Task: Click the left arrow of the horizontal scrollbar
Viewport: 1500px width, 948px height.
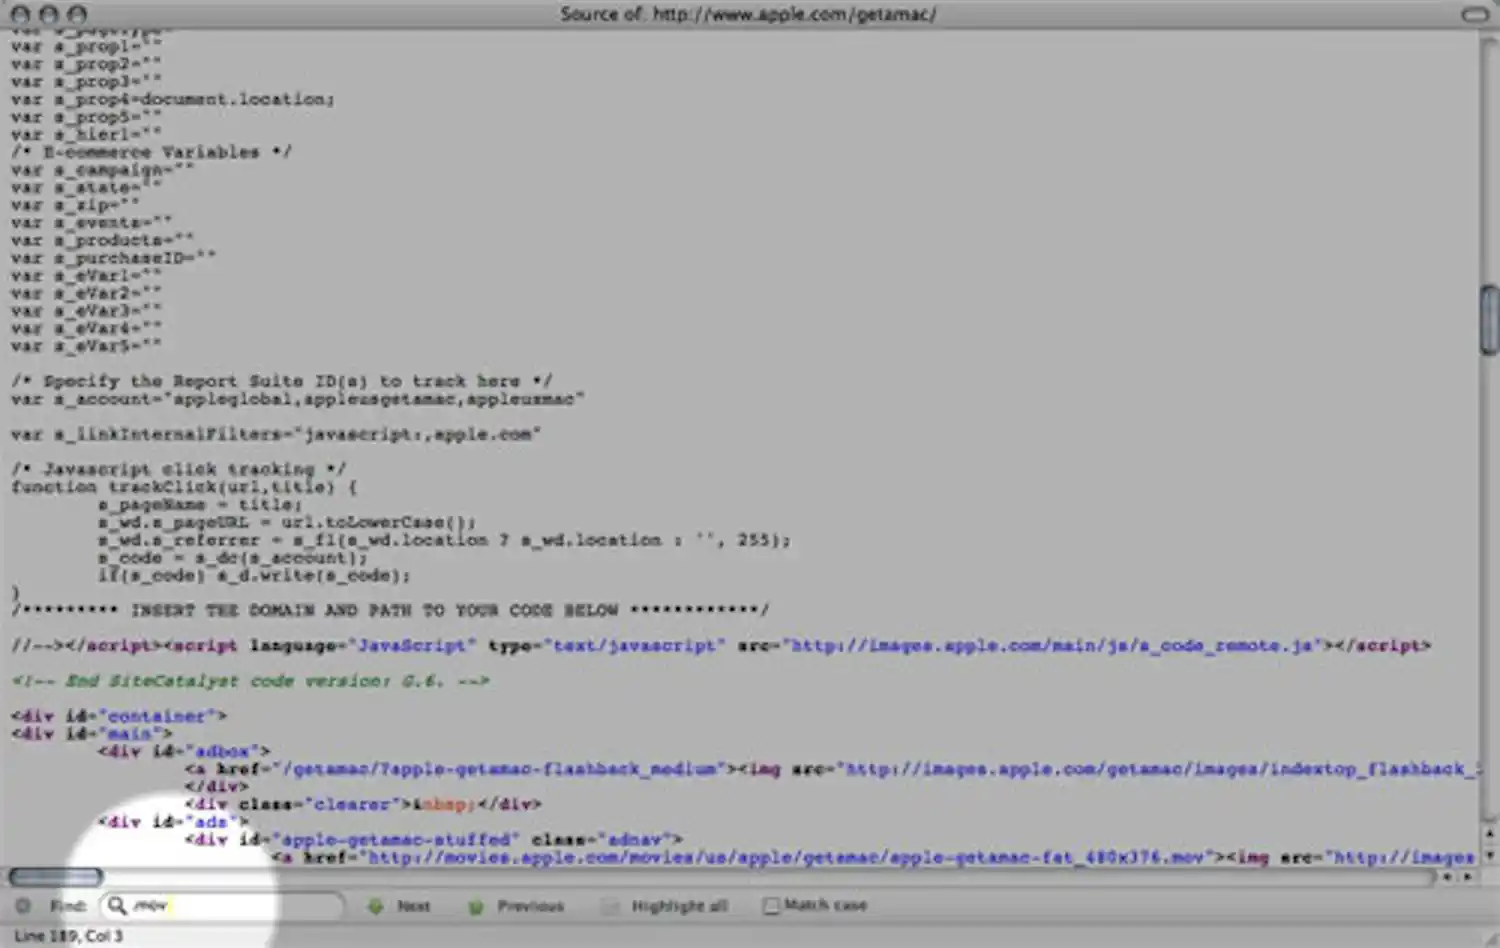Action: (x=1447, y=877)
